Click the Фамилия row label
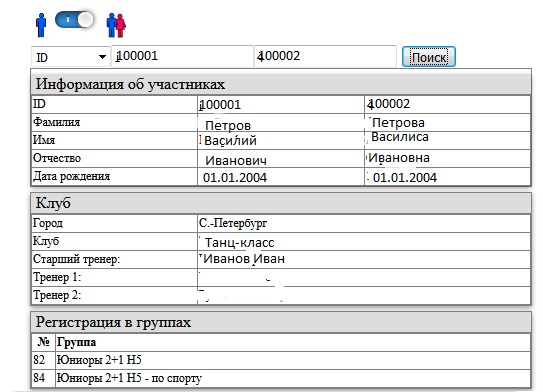 [56, 122]
